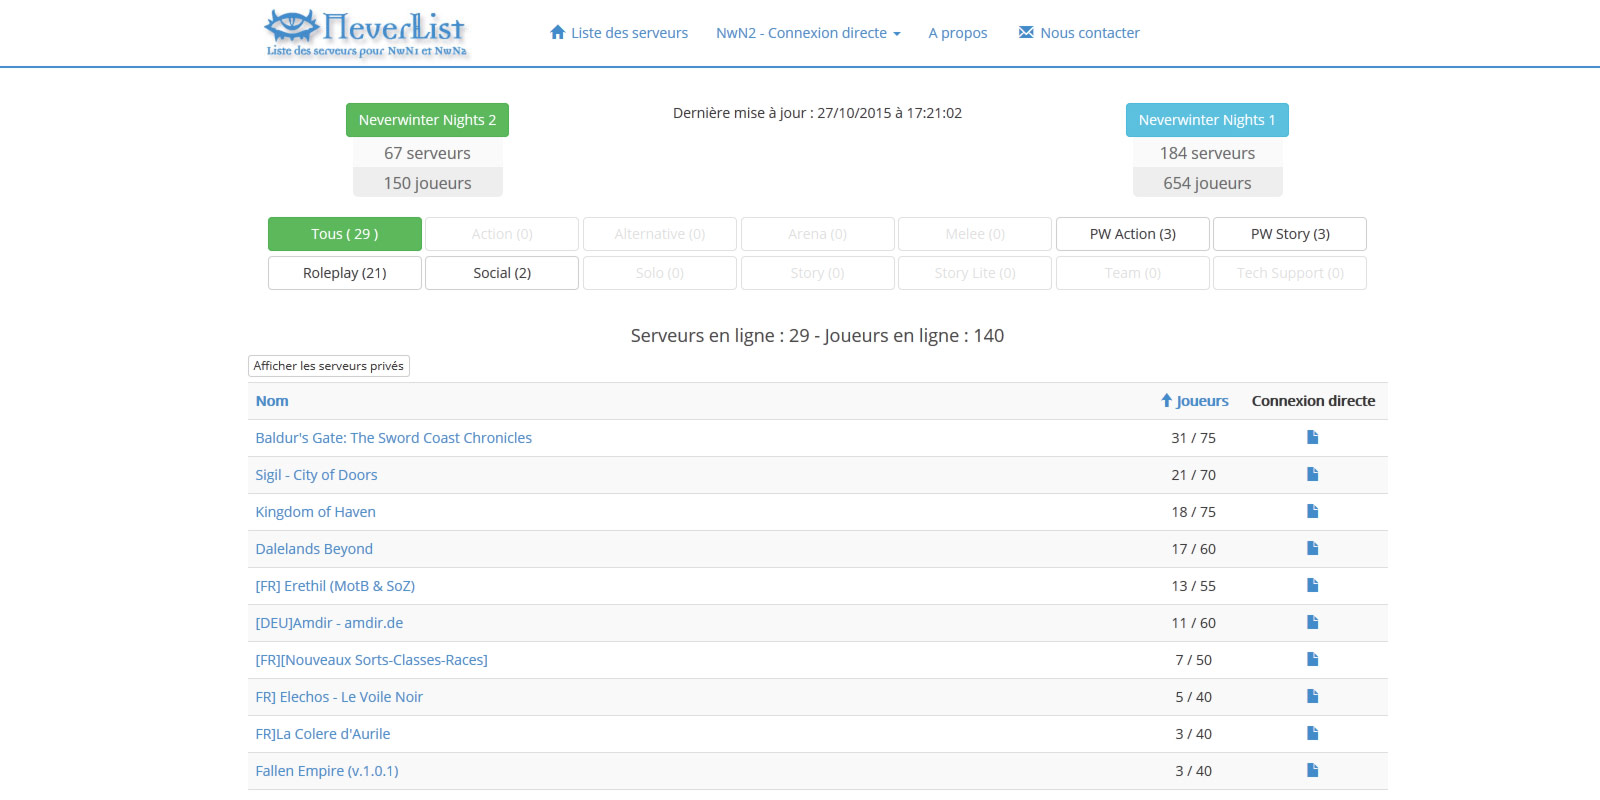Sort the table by Nom
Image resolution: width=1600 pixels, height=800 pixels.
point(272,401)
